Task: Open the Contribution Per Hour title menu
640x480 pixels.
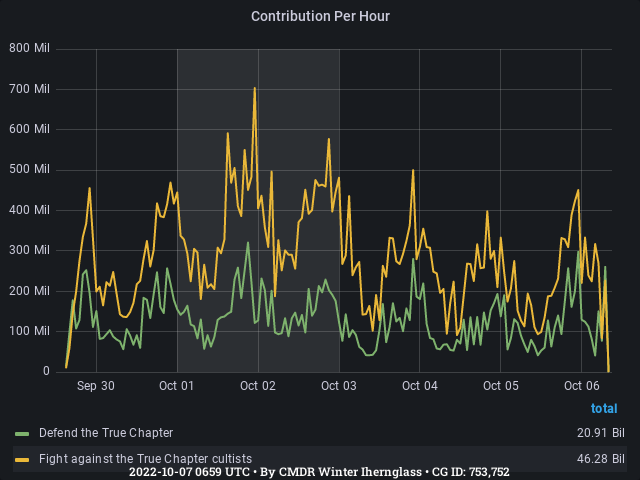Action: point(320,16)
